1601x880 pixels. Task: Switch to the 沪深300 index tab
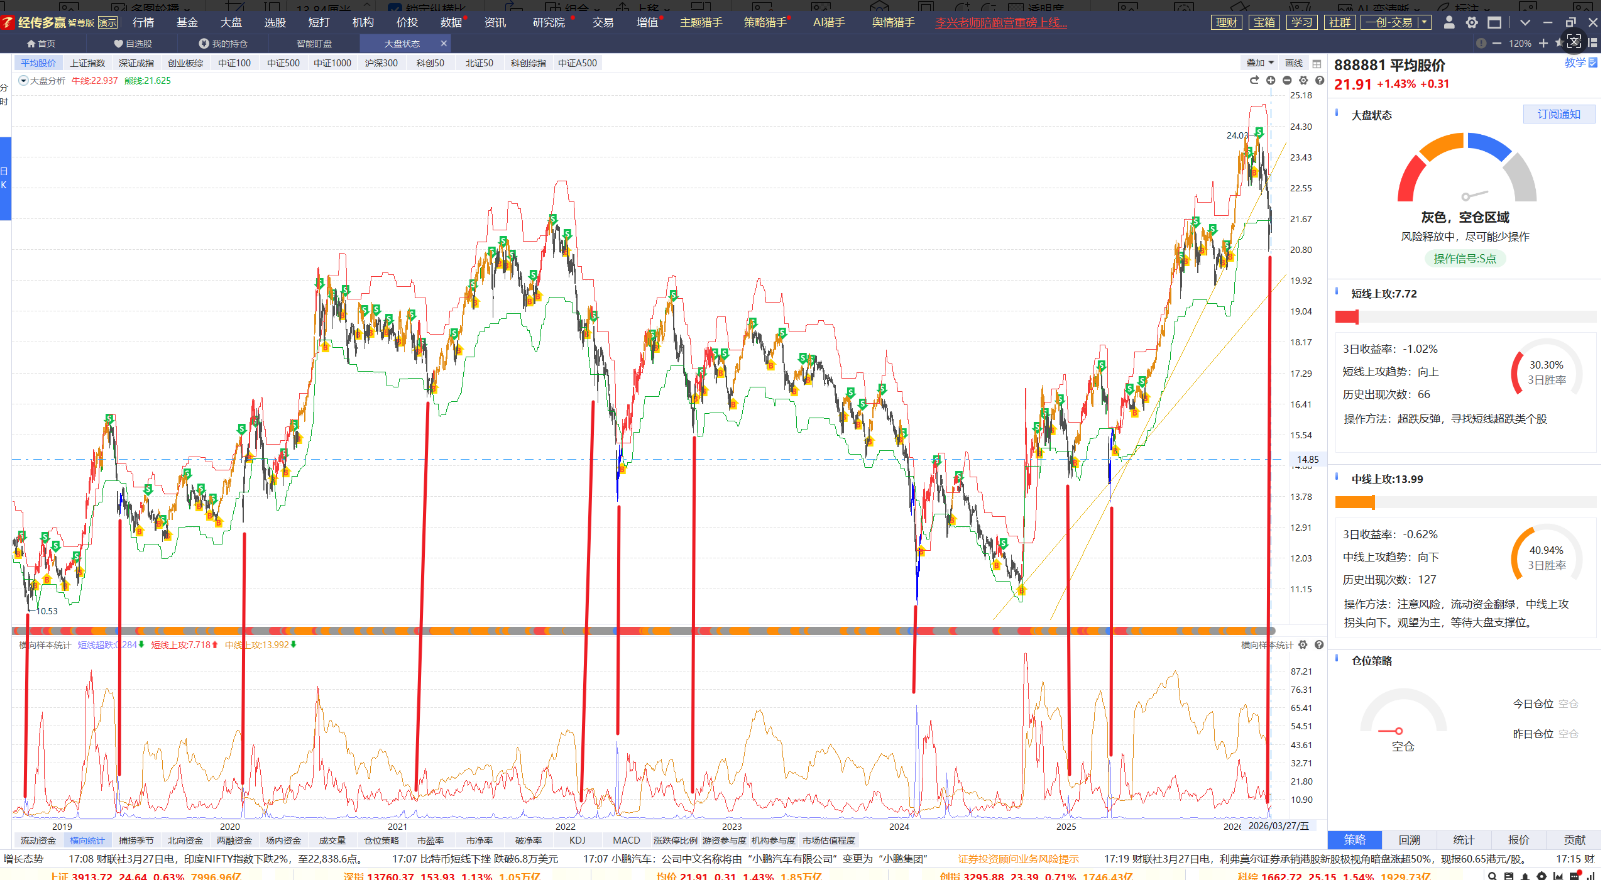381,63
